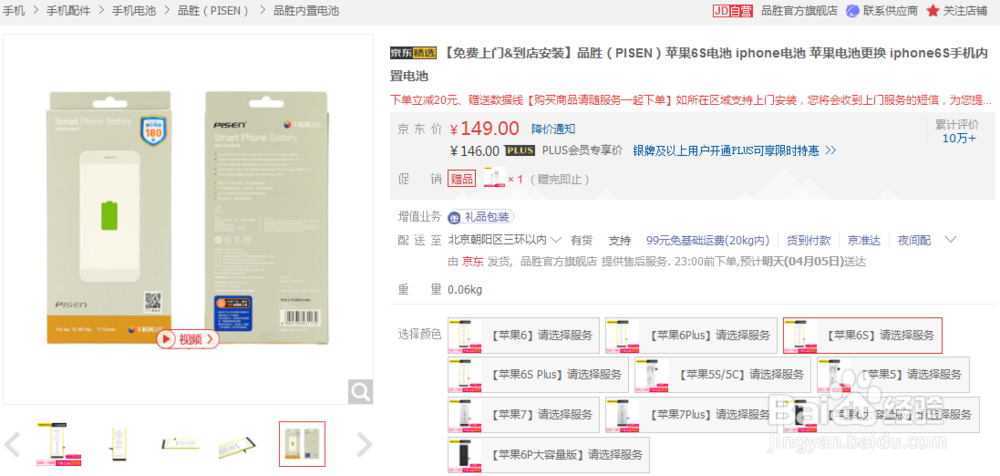Click the ¥149.00 price
This screenshot has width=1000, height=476.
pos(485,129)
